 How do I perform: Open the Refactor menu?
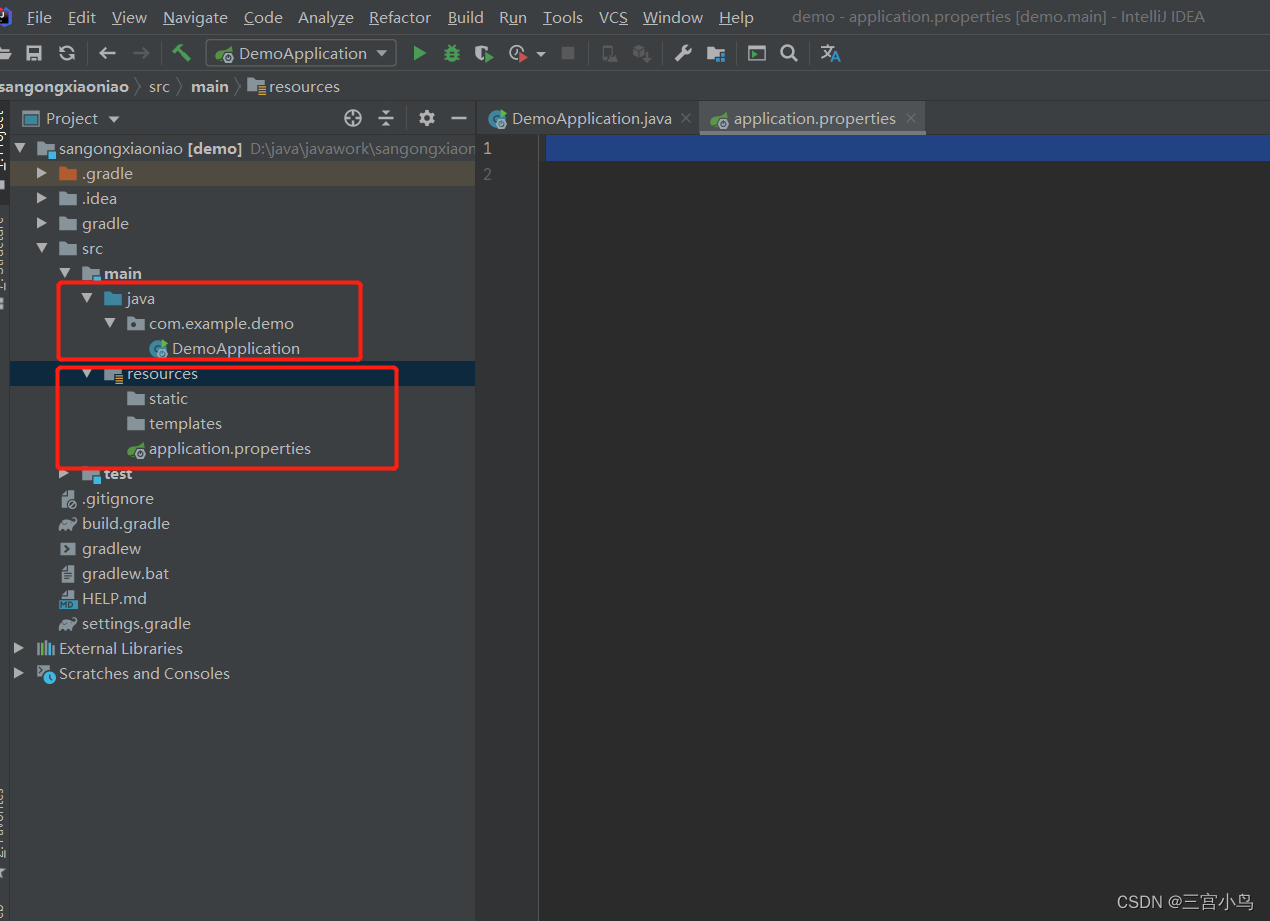coord(399,17)
